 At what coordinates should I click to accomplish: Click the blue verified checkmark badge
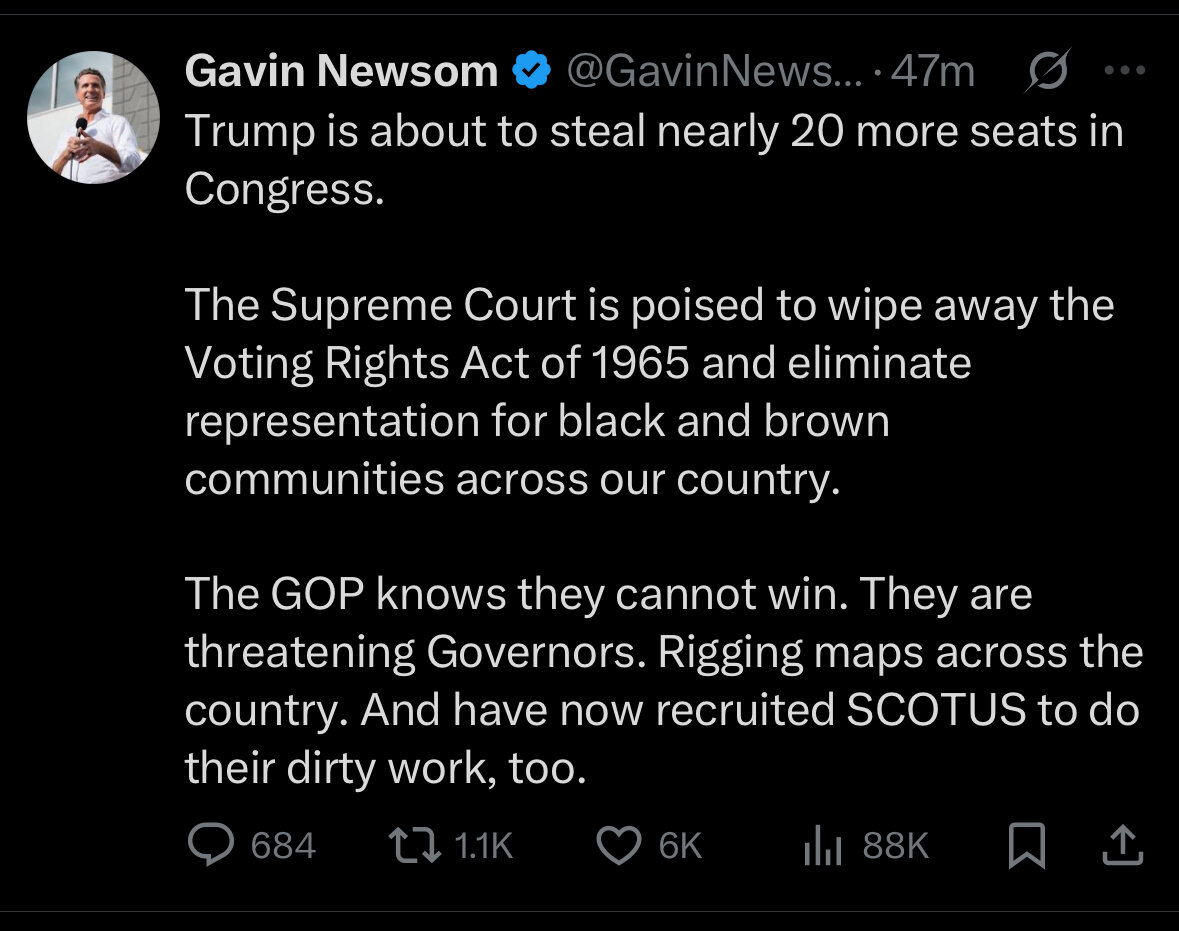pos(532,71)
